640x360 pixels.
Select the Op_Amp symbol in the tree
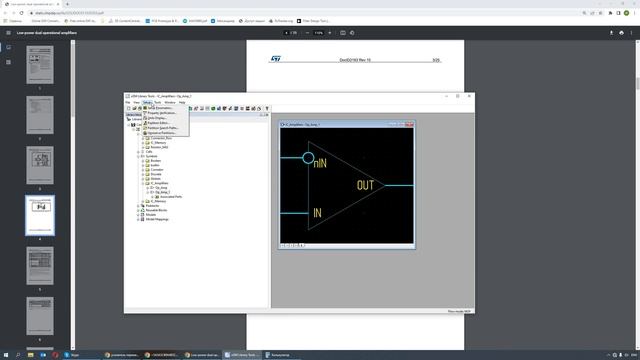click(x=161, y=188)
